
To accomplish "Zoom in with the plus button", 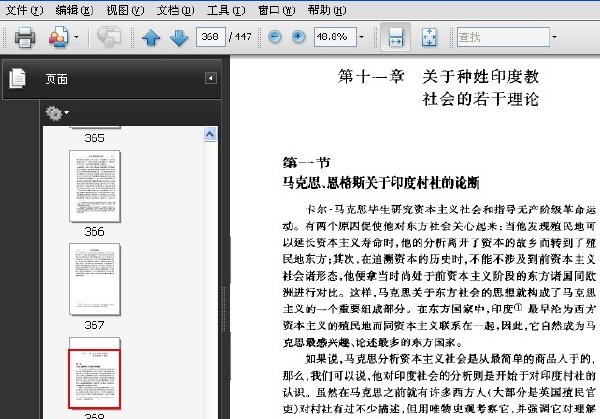I will point(298,37).
